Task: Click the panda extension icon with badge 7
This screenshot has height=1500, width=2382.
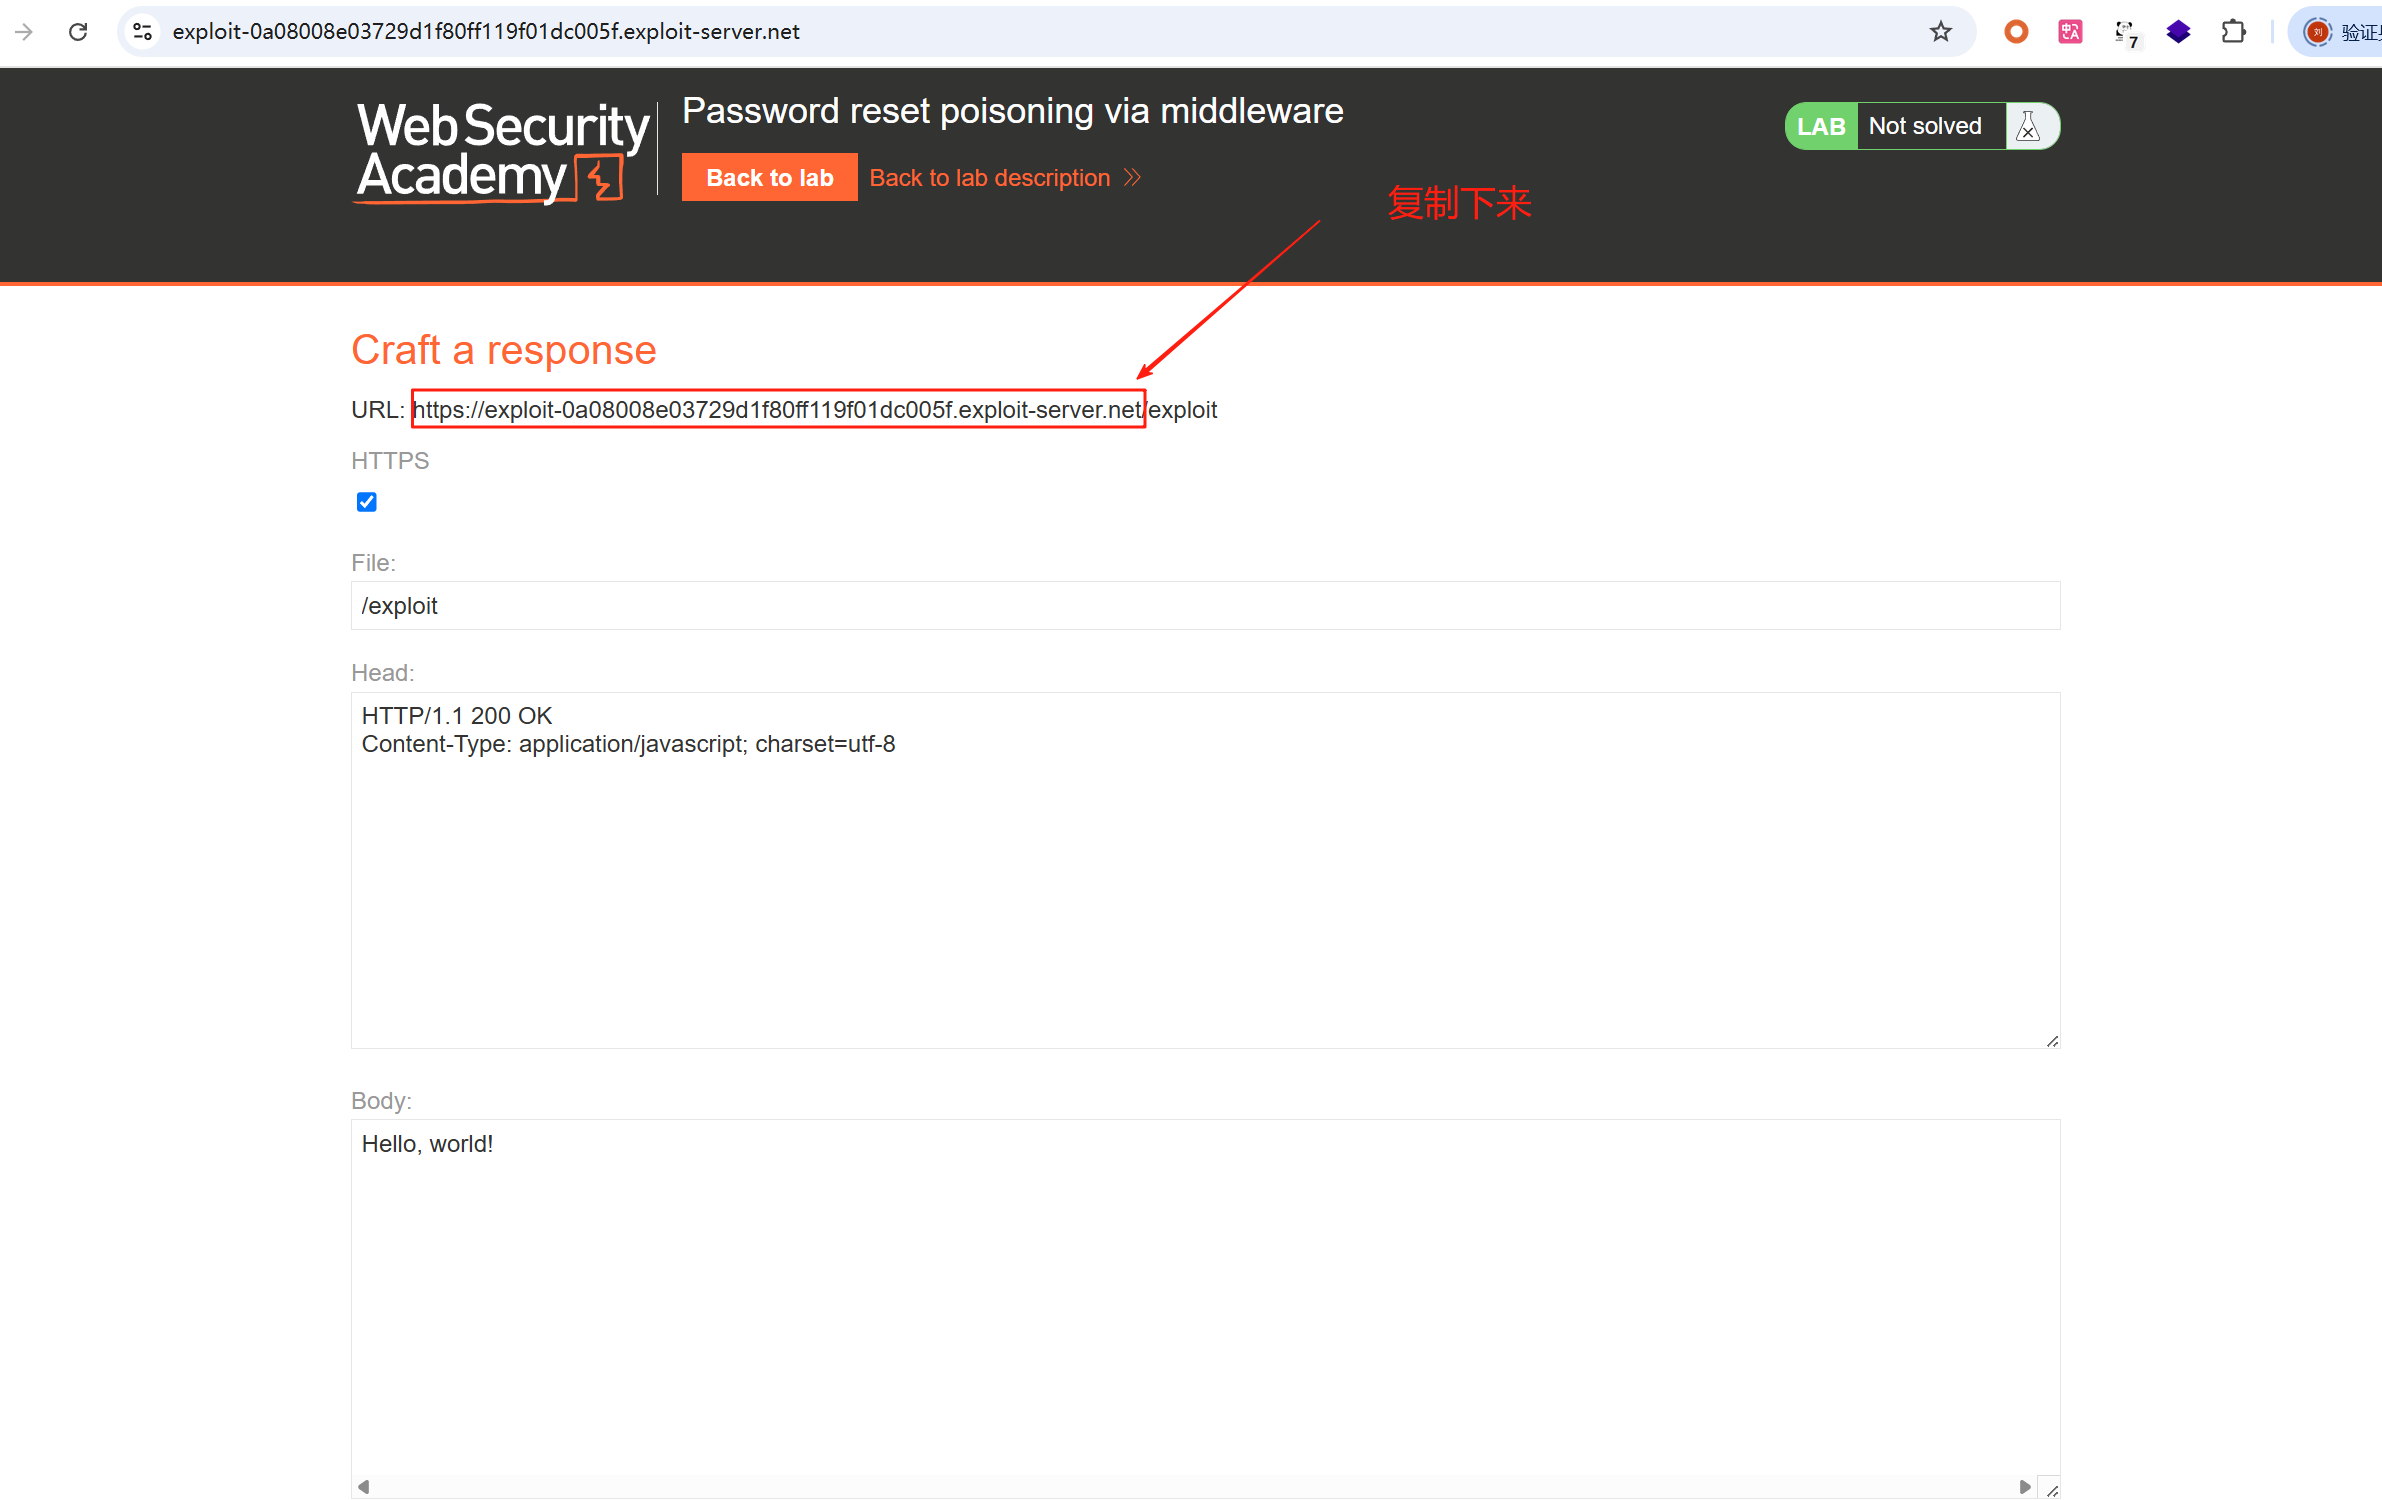Action: pos(2125,33)
